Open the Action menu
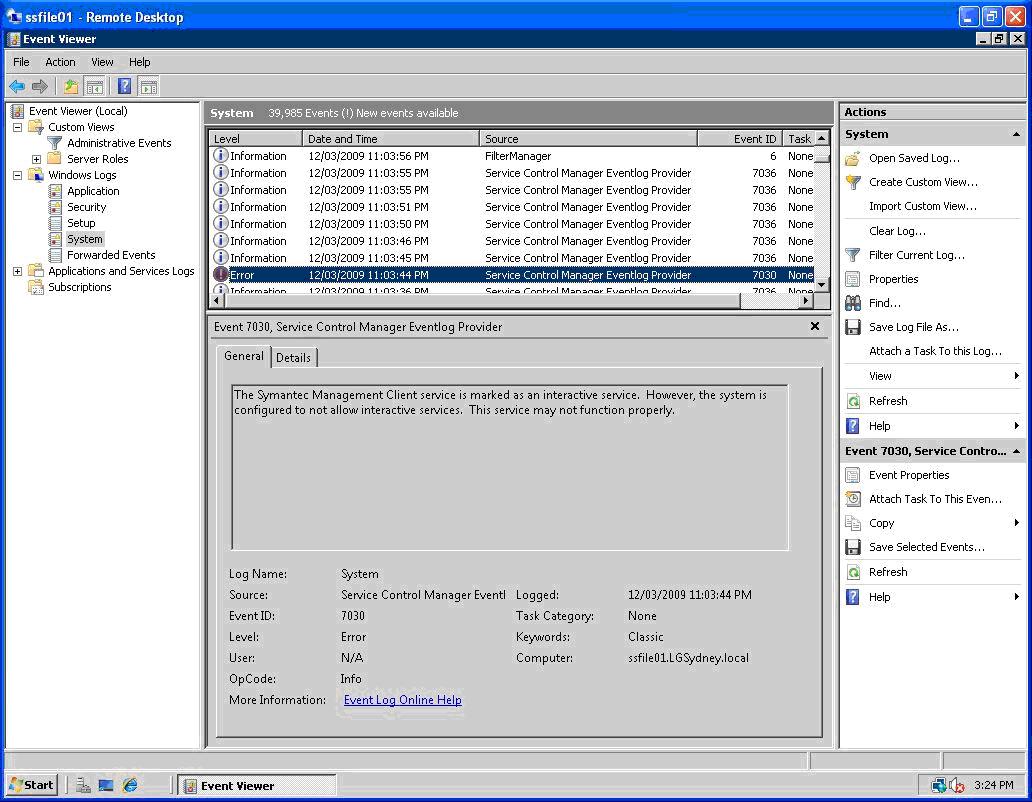The image size is (1032, 802). (60, 62)
